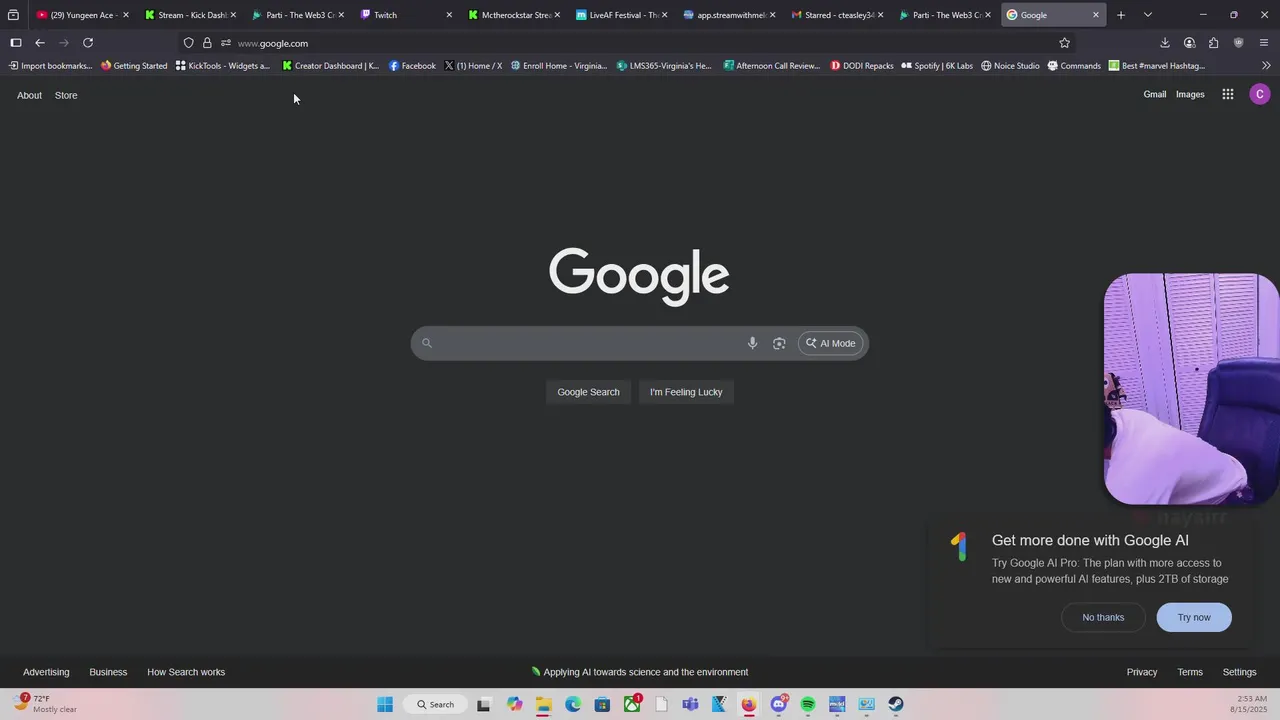This screenshot has width=1280, height=720.
Task: Open the Facebook bookmark
Action: [412, 66]
